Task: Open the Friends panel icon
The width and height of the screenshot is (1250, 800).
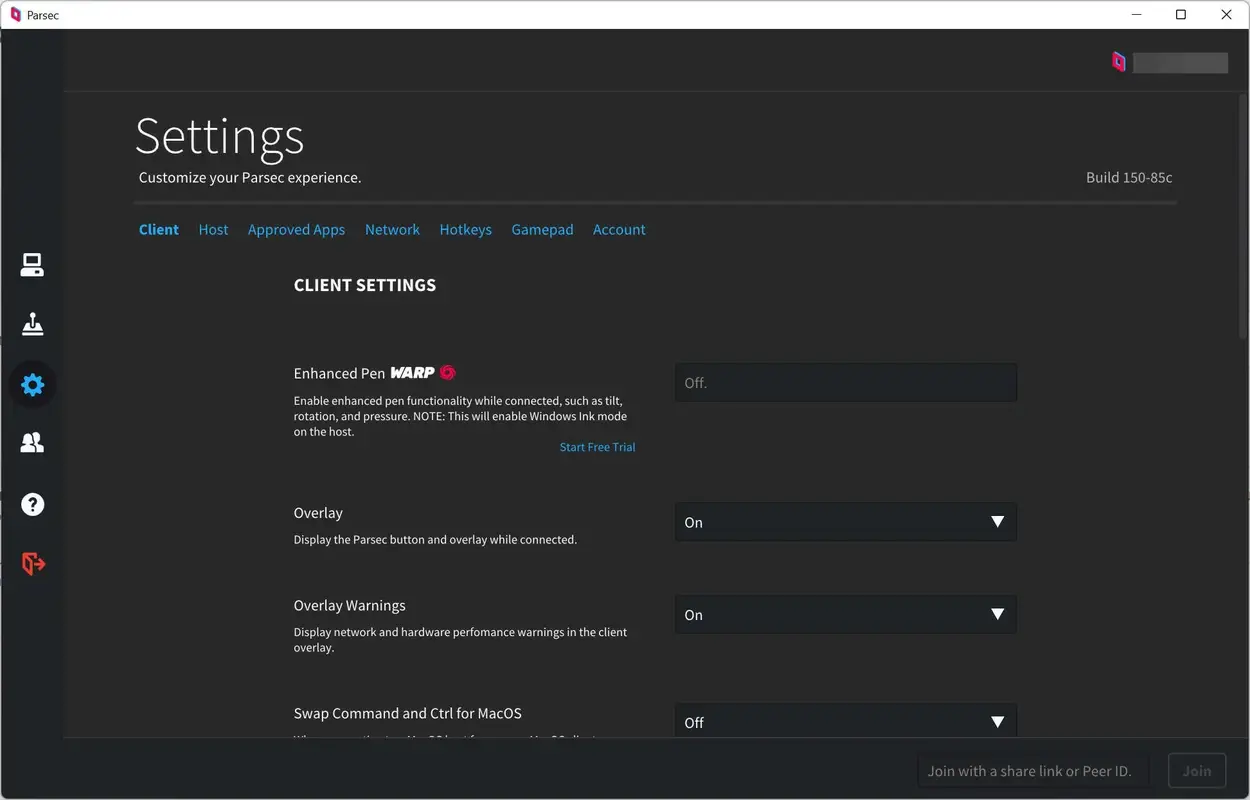Action: (32, 442)
